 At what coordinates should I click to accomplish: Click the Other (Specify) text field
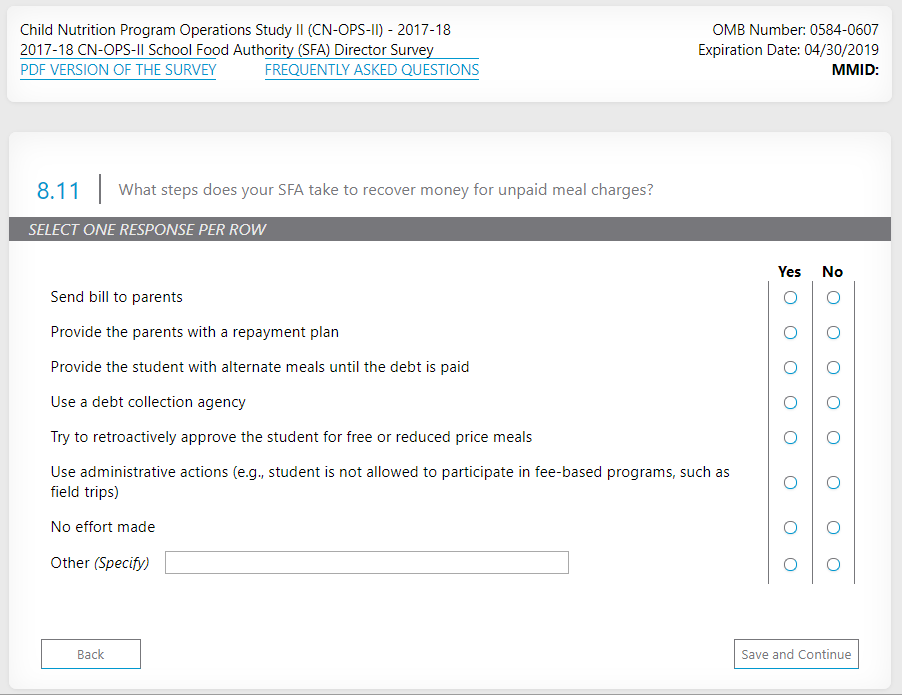click(x=366, y=563)
